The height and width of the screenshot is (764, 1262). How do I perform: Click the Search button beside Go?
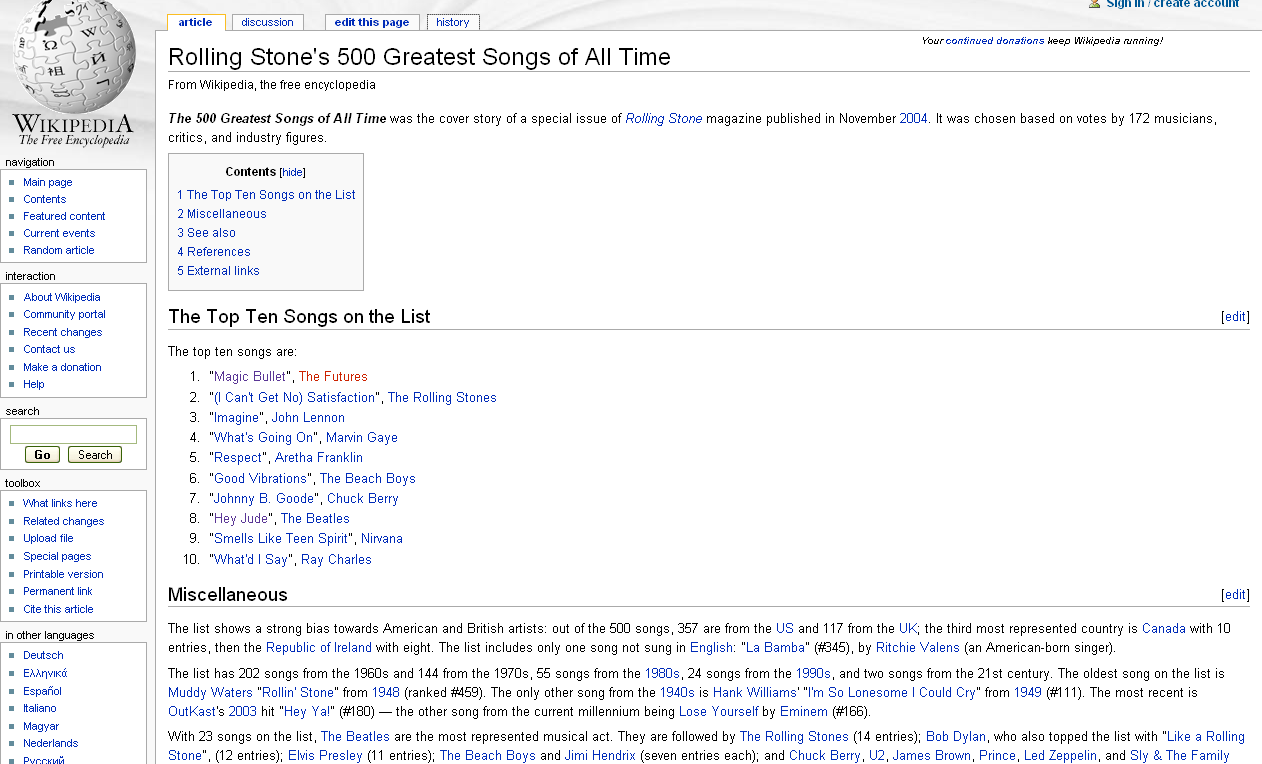(95, 455)
